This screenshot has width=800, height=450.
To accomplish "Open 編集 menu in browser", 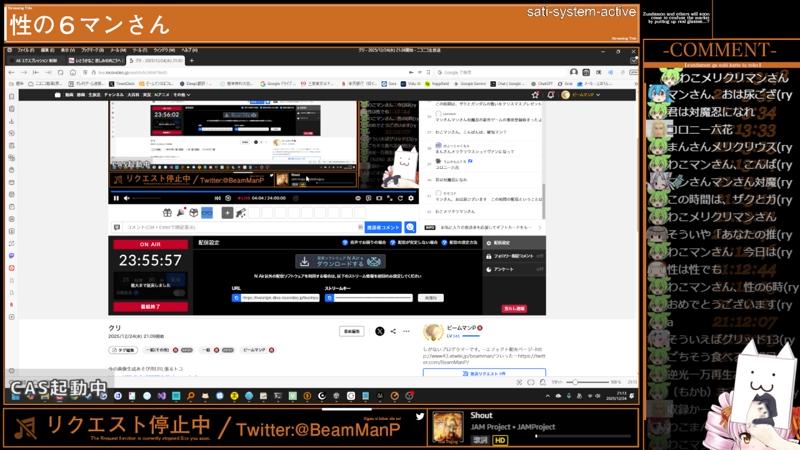I will pos(47,50).
